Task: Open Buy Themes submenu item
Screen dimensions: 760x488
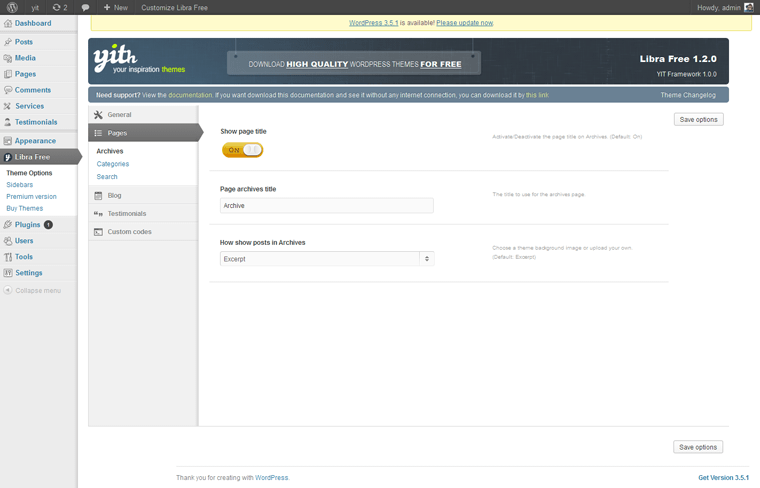Action: click(24, 208)
